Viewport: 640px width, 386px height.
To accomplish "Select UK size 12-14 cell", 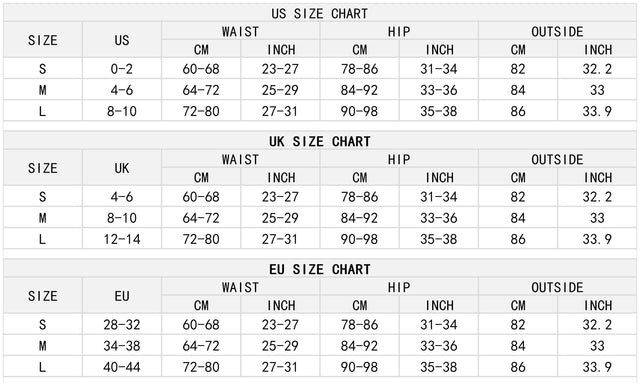I will [x=122, y=239].
